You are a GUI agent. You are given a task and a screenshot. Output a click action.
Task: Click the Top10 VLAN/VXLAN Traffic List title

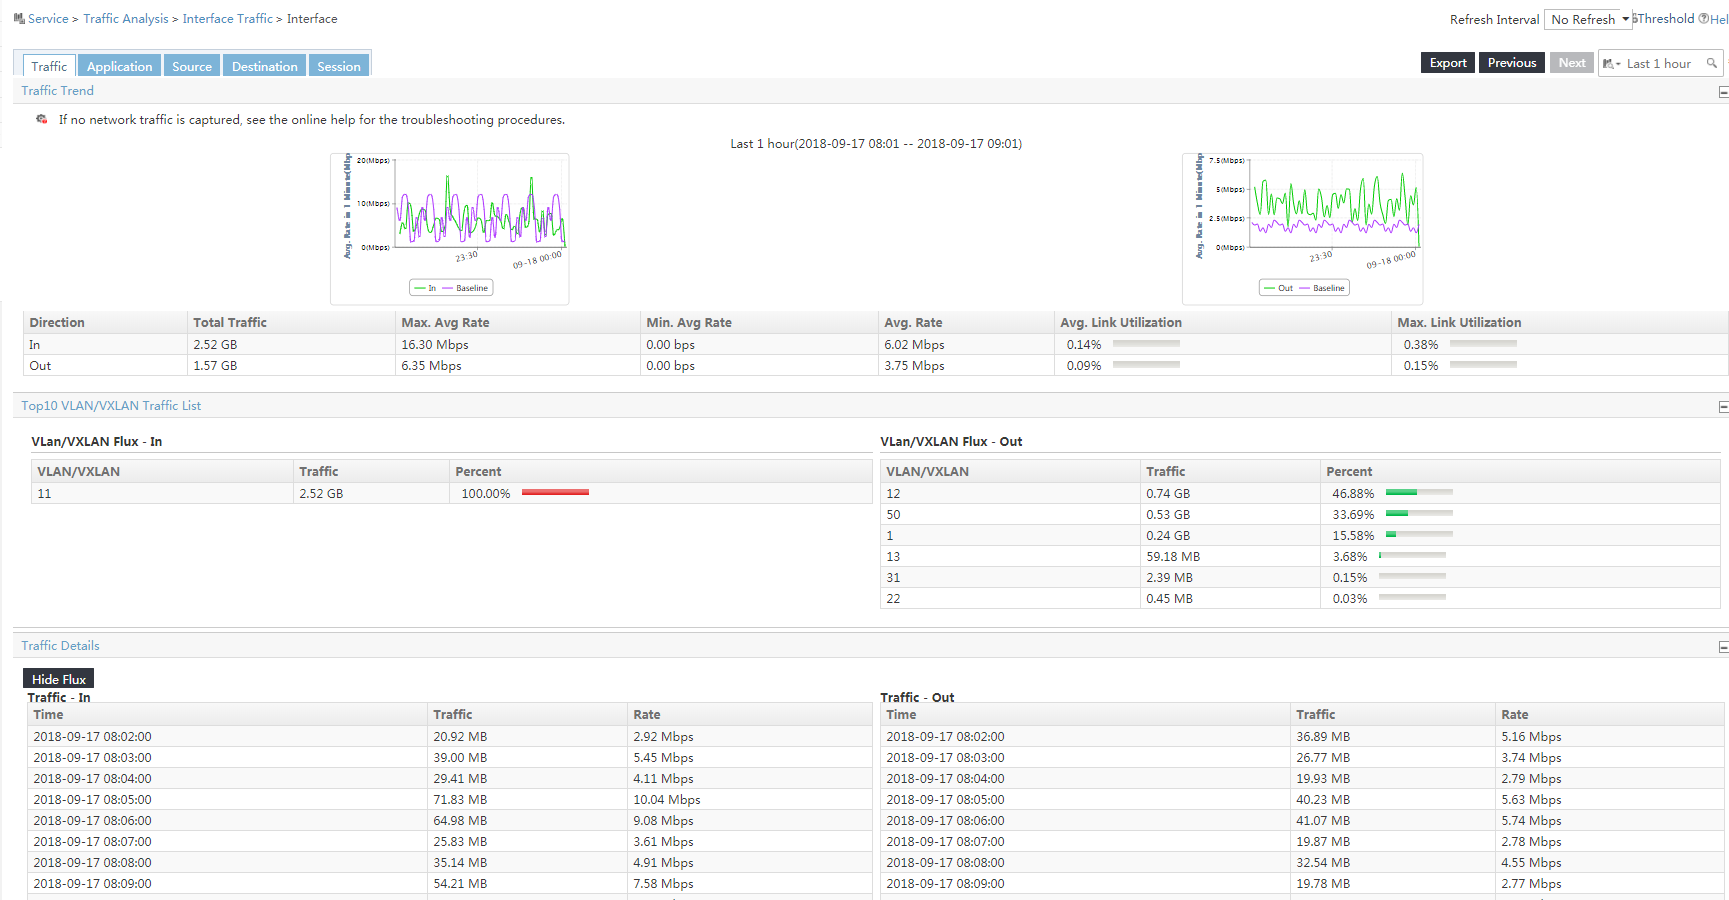pyautogui.click(x=111, y=405)
